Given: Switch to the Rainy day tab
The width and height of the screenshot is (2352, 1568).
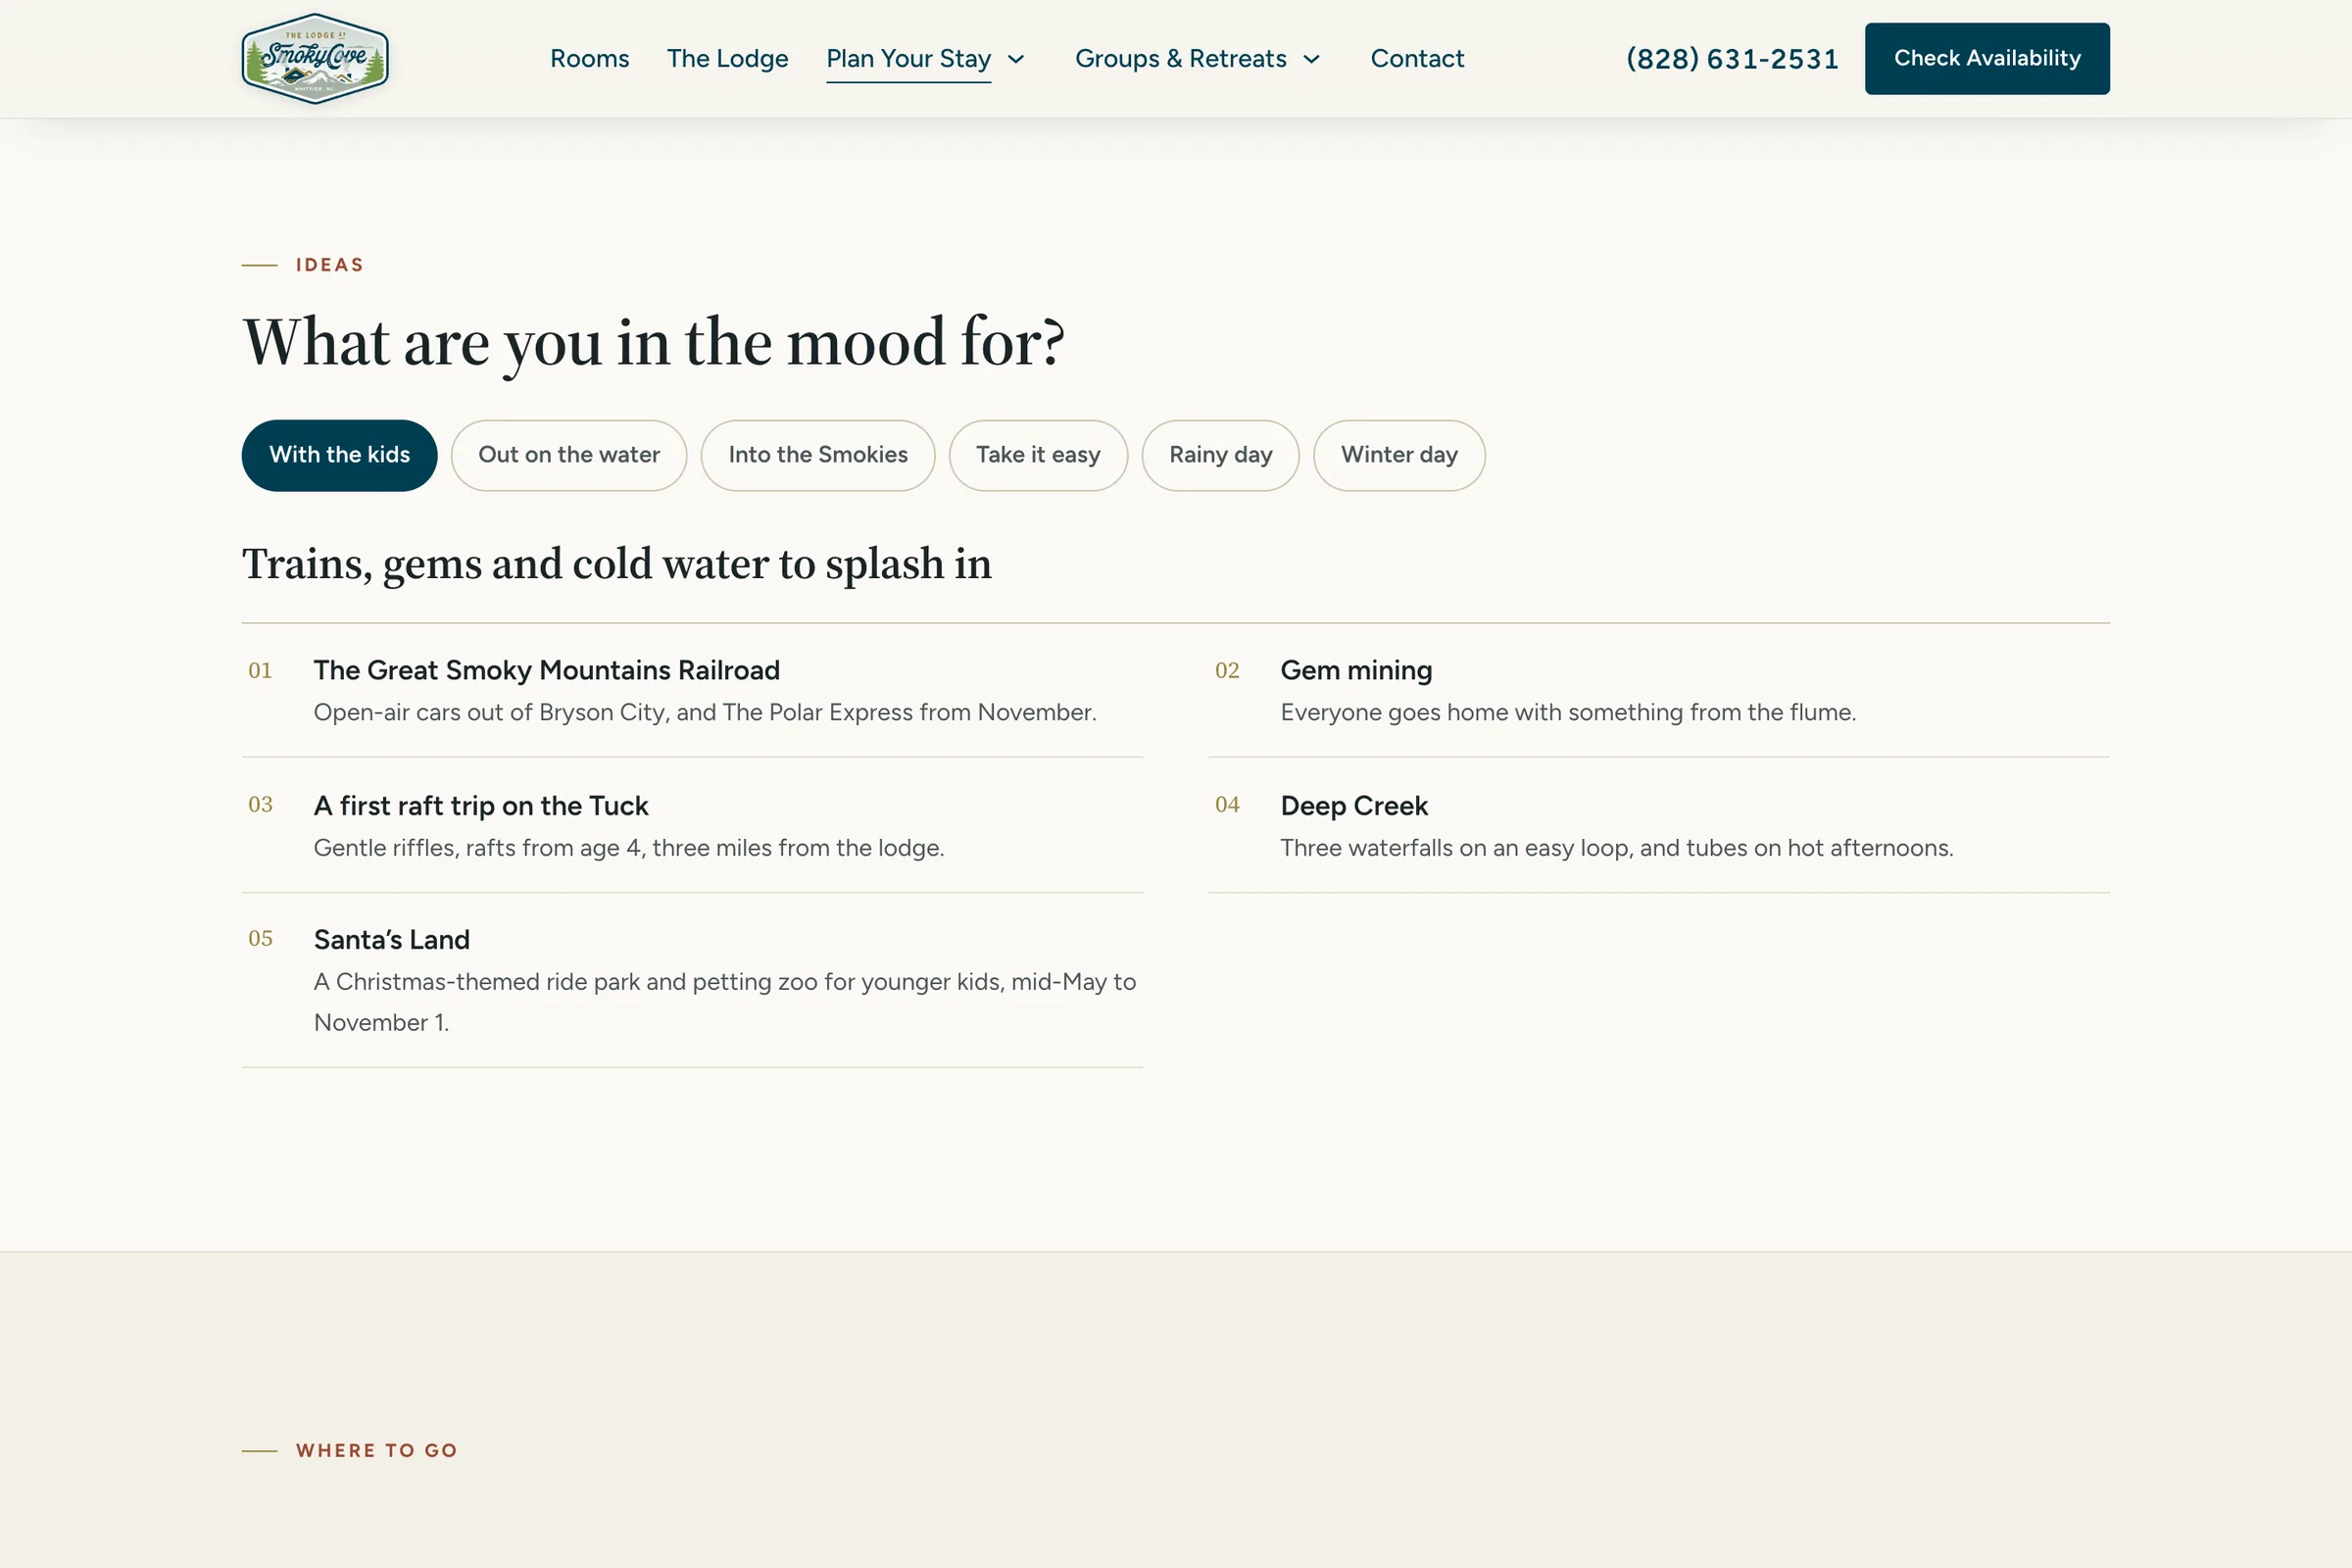Looking at the screenshot, I should [x=1220, y=455].
